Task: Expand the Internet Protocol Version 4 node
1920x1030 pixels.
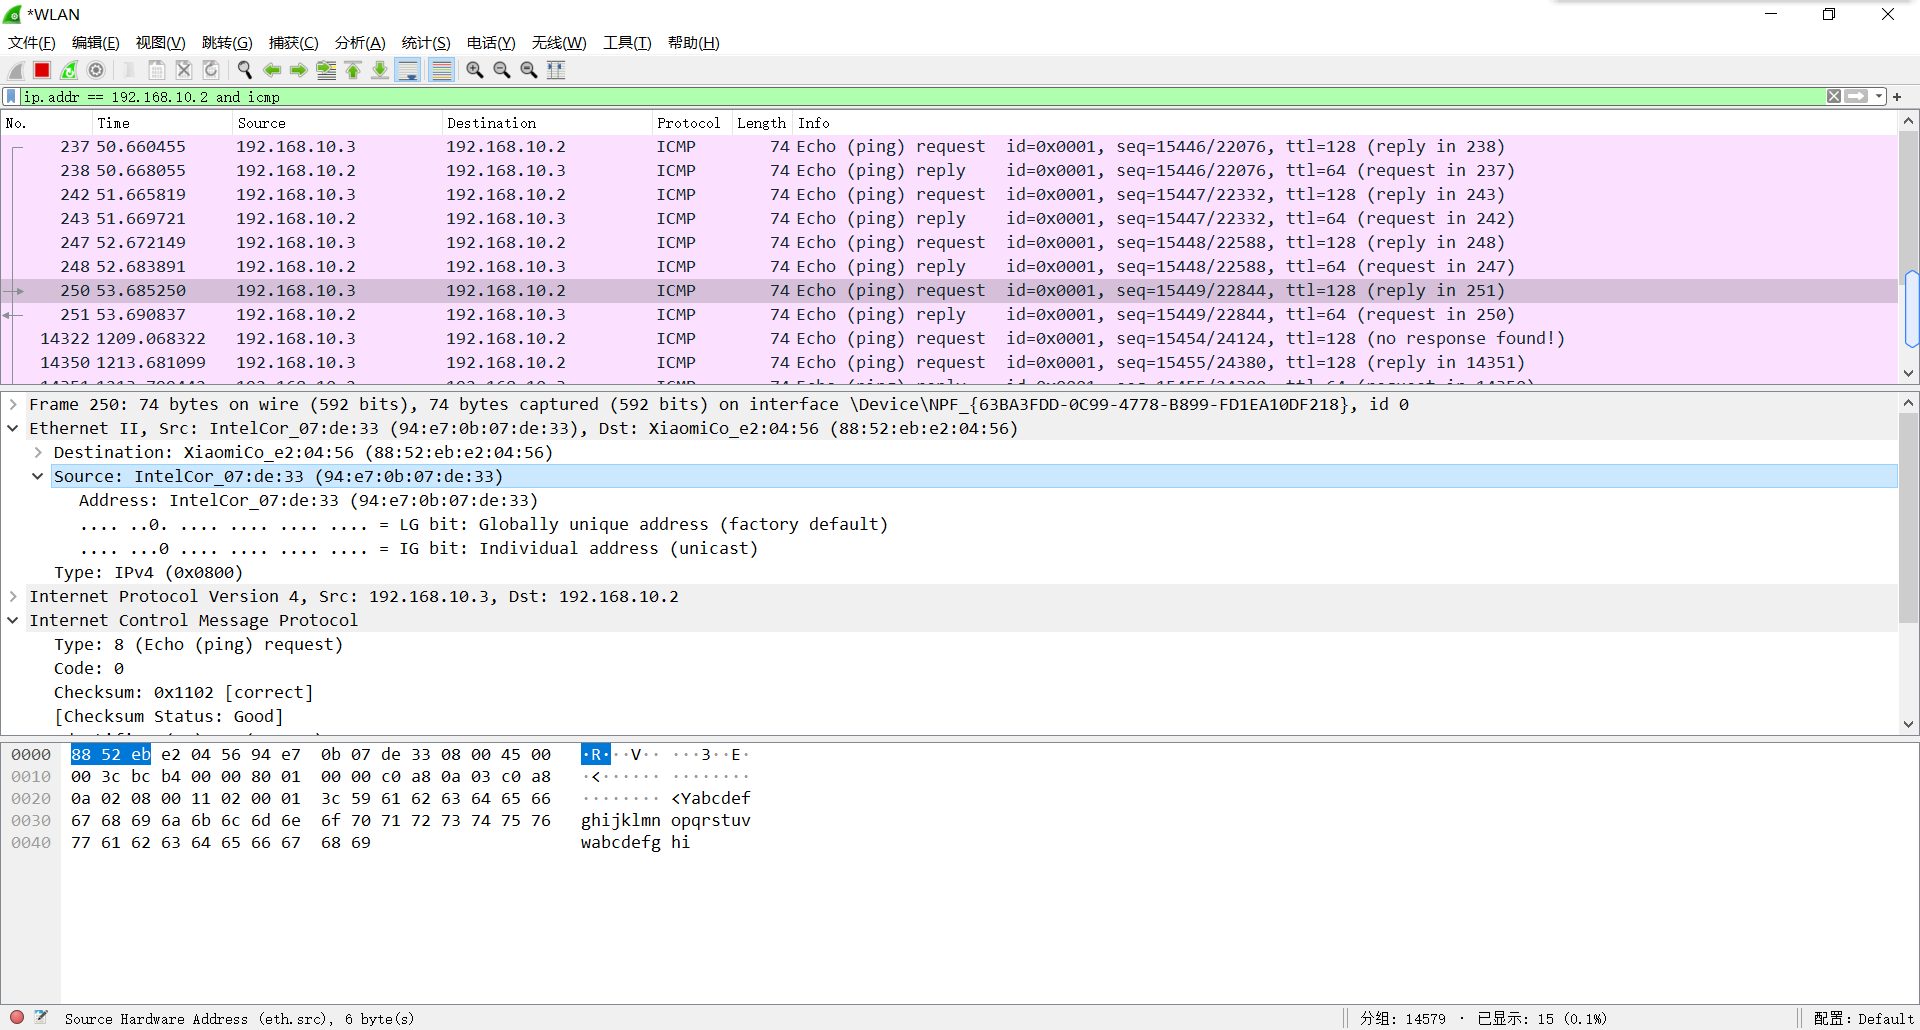Action: pyautogui.click(x=13, y=596)
